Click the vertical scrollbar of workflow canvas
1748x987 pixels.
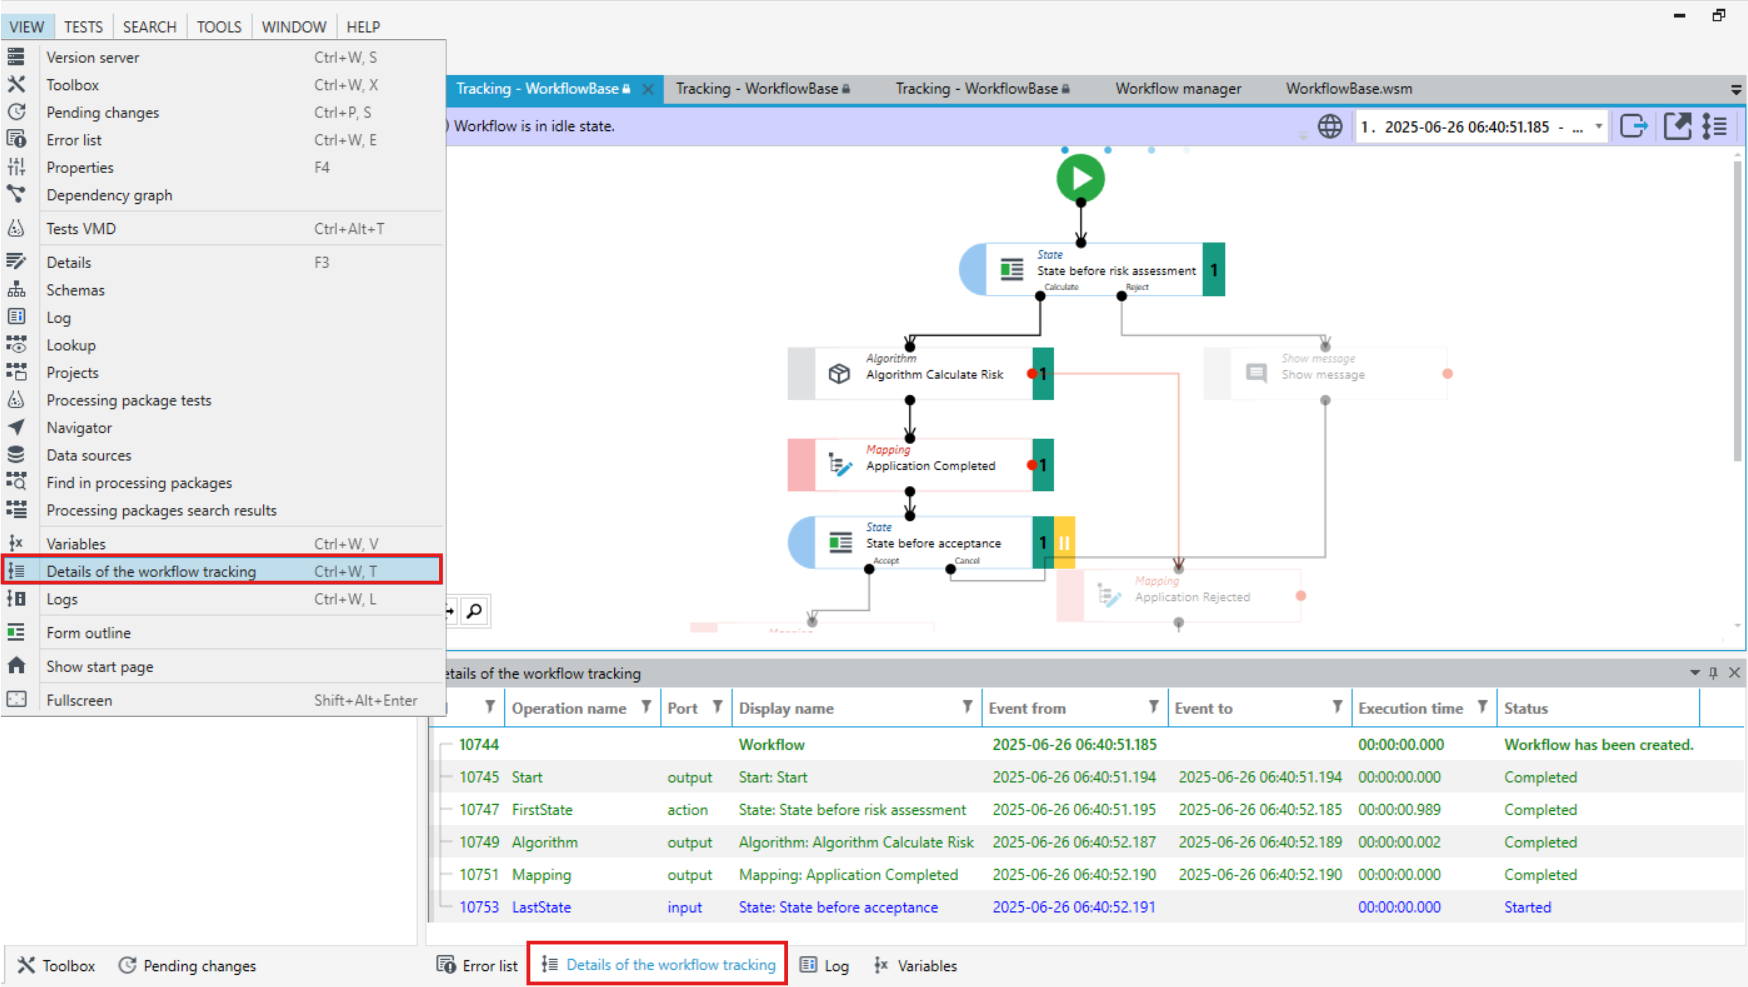1738,310
